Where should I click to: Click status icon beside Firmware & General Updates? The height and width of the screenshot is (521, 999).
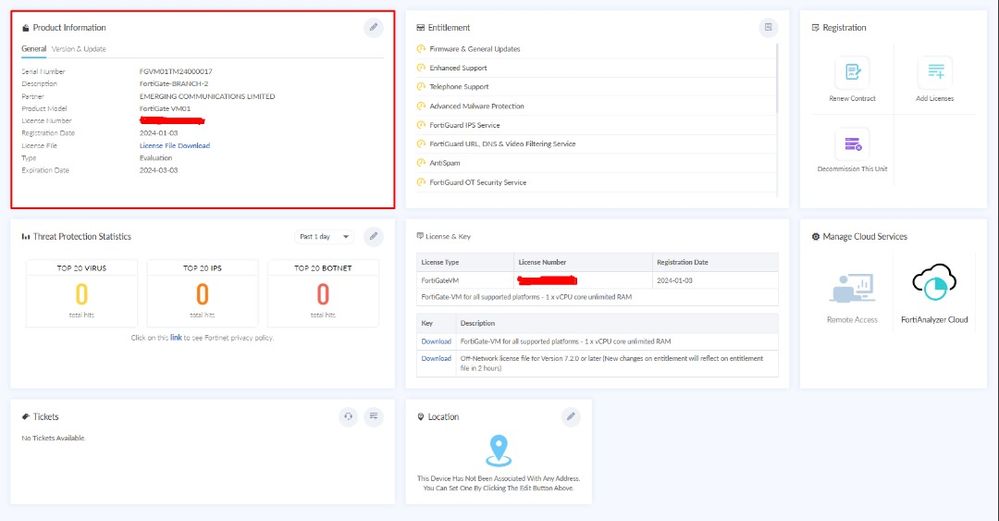420,48
